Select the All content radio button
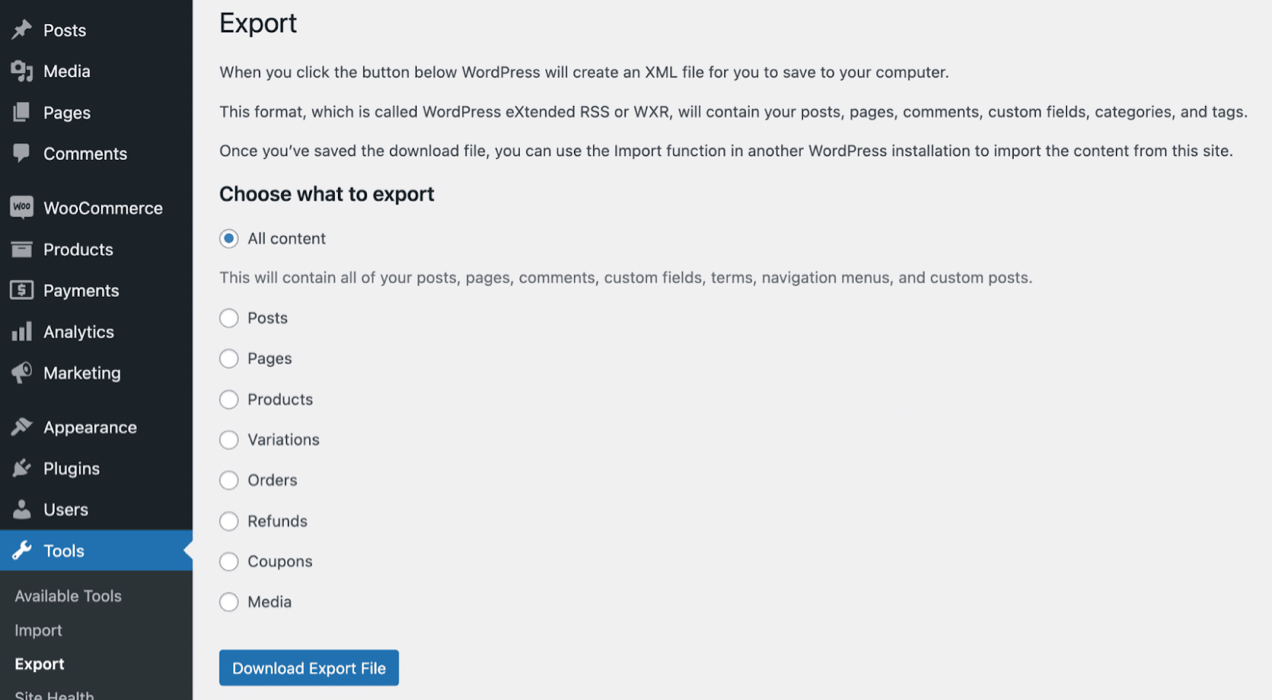1272x700 pixels. pos(229,238)
